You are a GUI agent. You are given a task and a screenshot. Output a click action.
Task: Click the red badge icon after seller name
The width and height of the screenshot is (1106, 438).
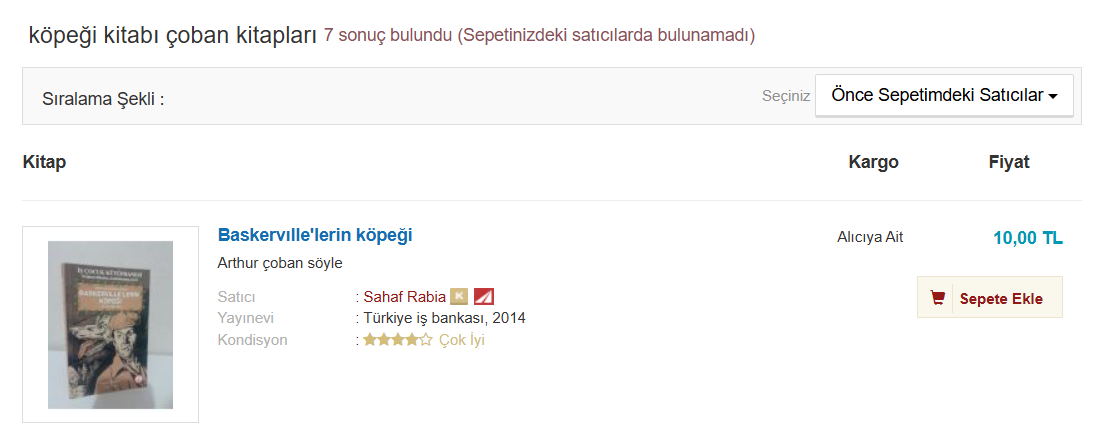(x=484, y=296)
